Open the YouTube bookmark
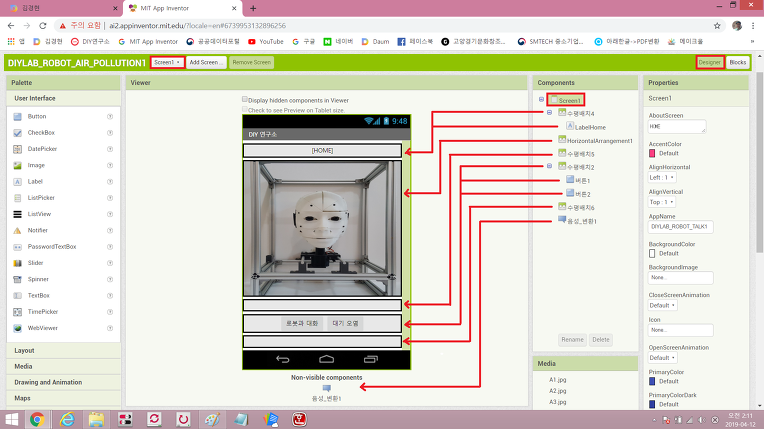This screenshot has height=429, width=764. [266, 42]
